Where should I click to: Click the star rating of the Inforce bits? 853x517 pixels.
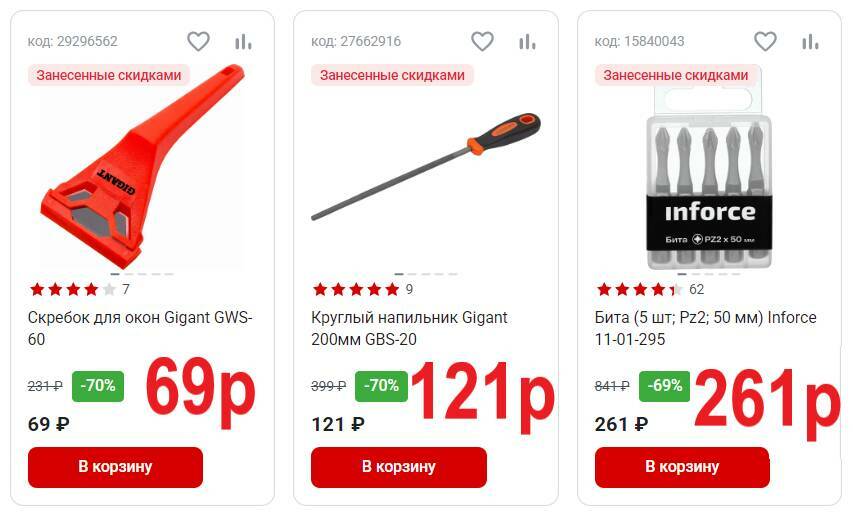[x=639, y=289]
